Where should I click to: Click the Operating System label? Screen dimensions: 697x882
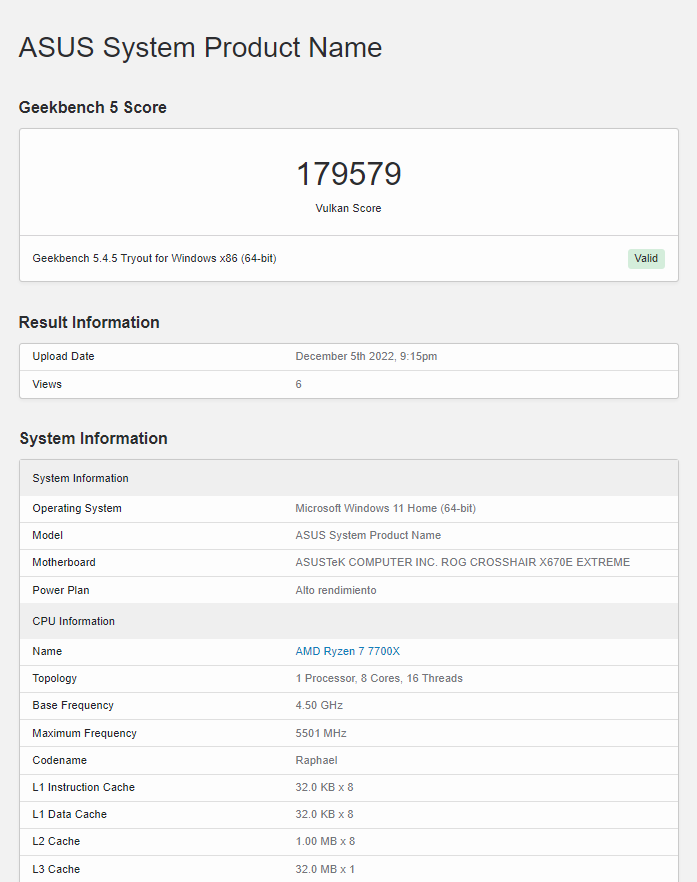(77, 508)
